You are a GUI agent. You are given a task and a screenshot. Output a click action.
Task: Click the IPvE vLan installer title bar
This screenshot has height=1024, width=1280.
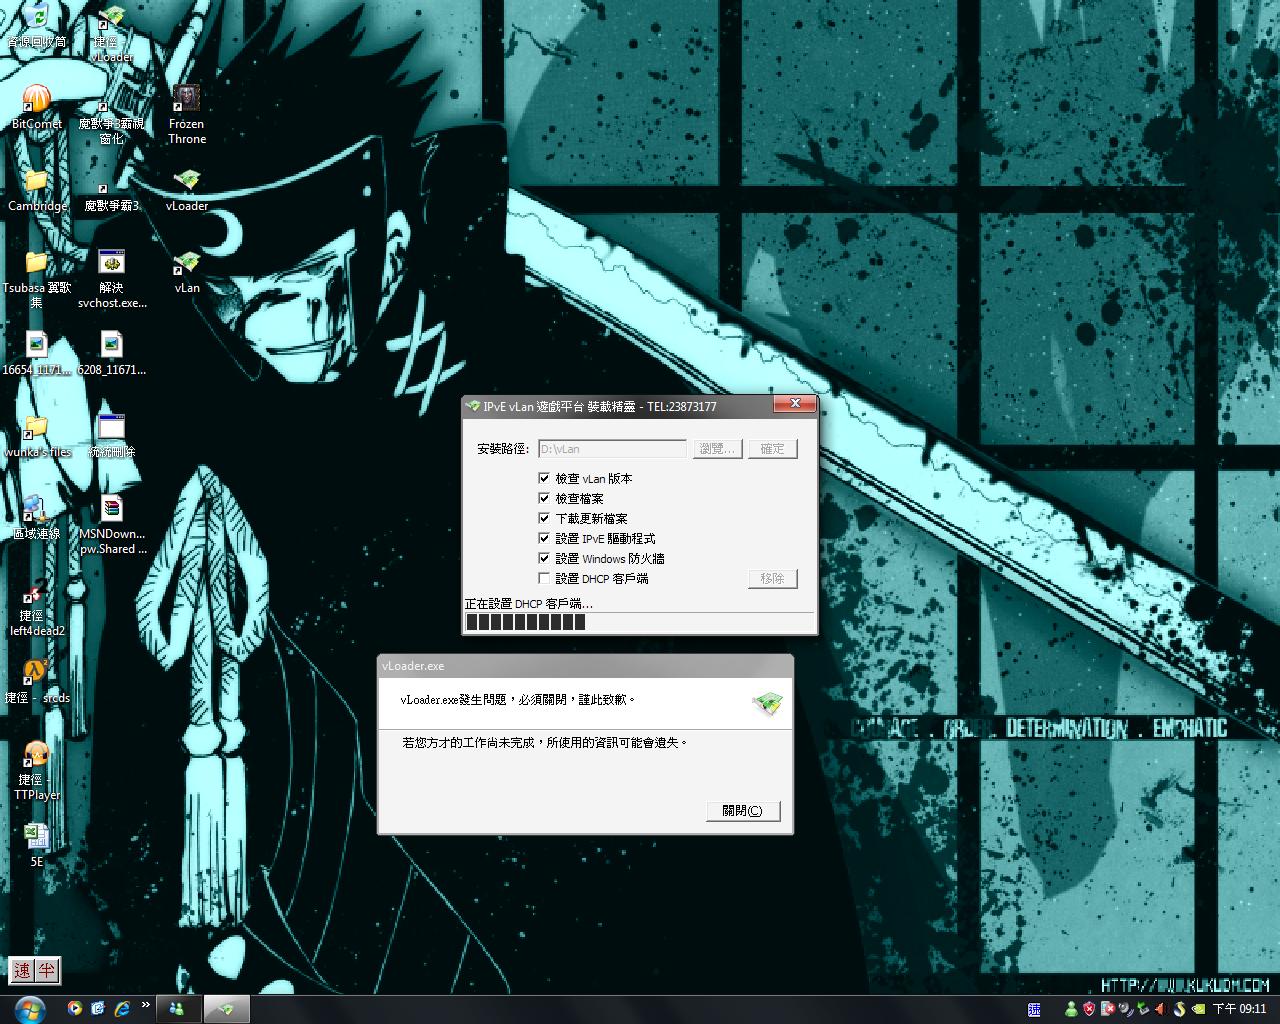(x=640, y=406)
